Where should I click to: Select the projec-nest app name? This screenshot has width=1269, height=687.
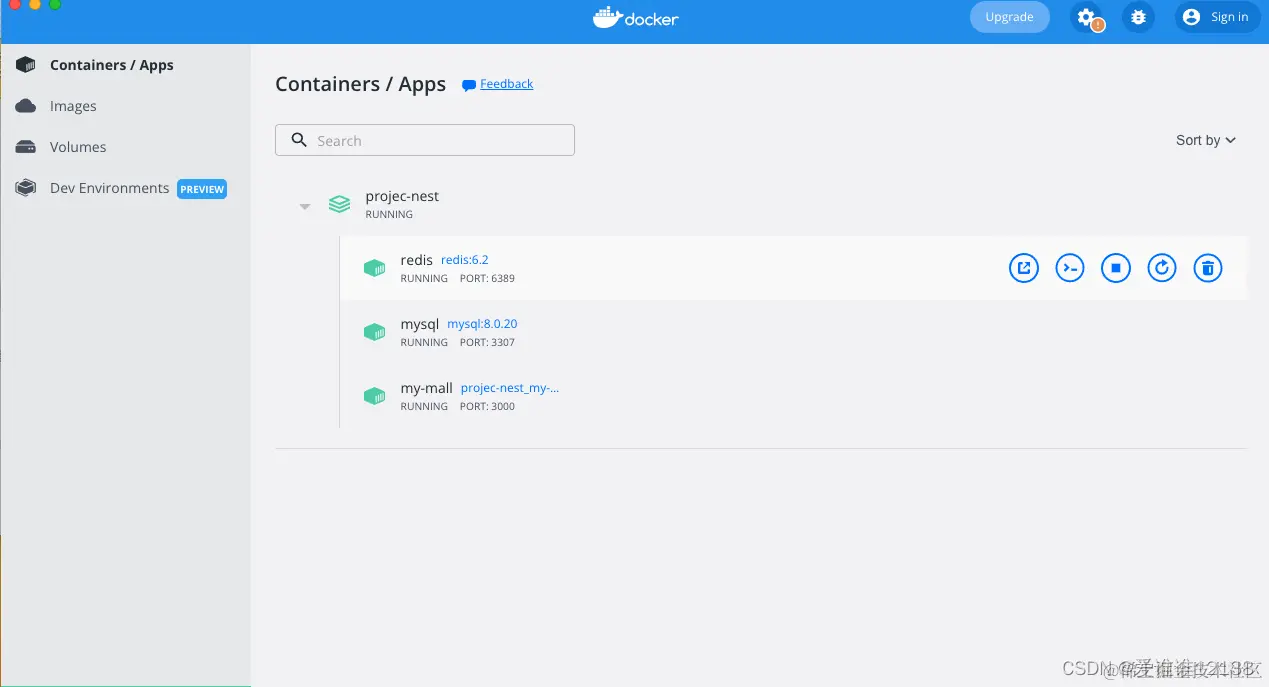coord(402,196)
